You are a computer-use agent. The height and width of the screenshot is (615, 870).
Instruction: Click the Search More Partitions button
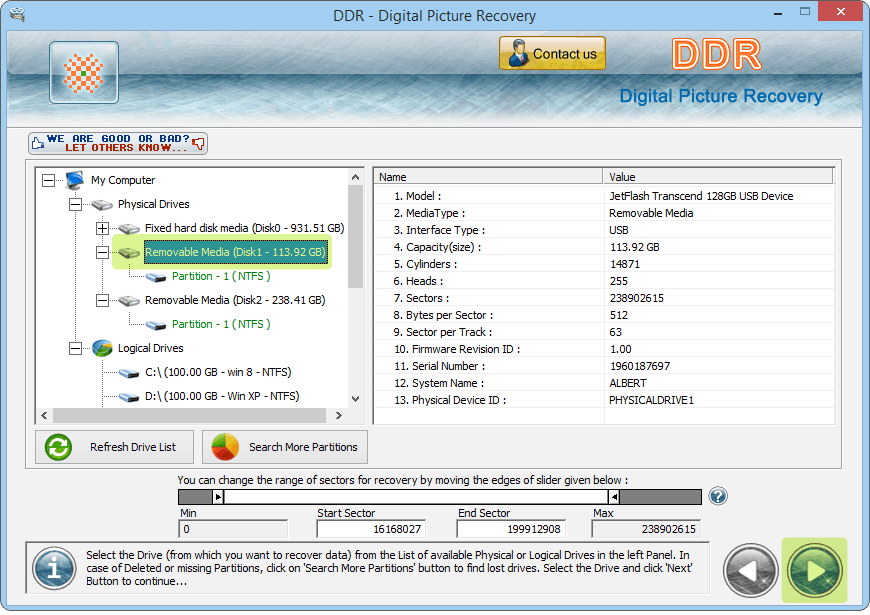coord(285,447)
